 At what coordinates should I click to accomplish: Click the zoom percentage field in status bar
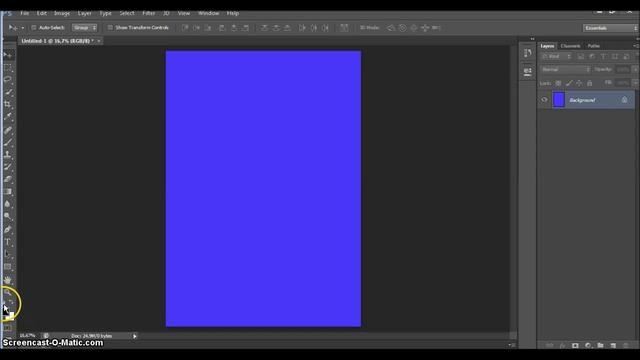point(27,336)
